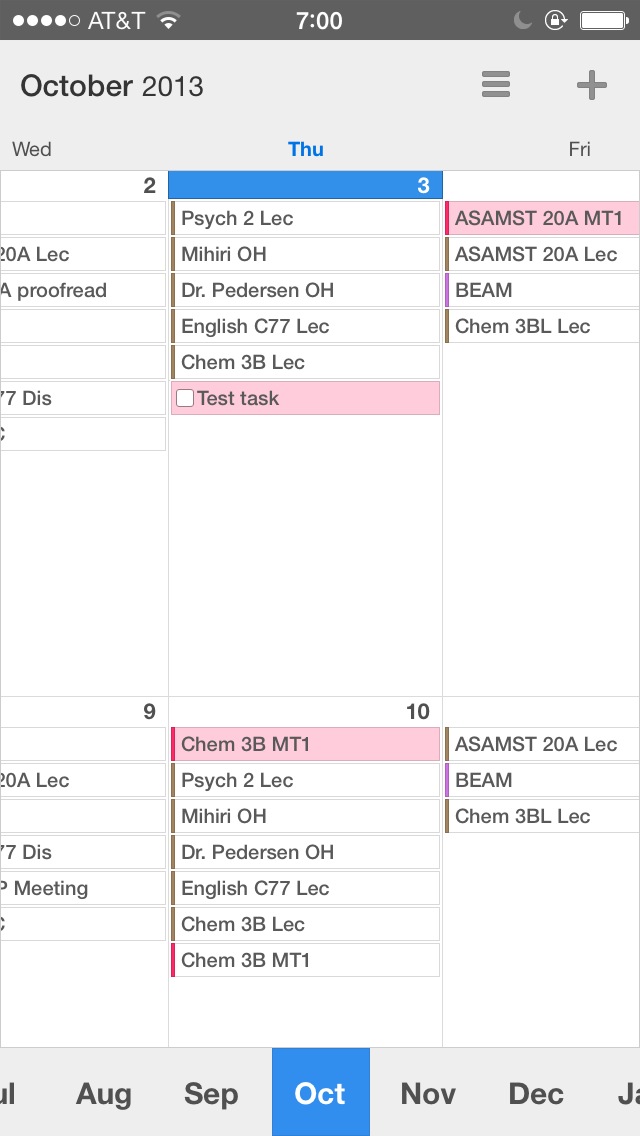Viewport: 640px width, 1136px height.
Task: Select the Thu column header
Action: [x=306, y=149]
